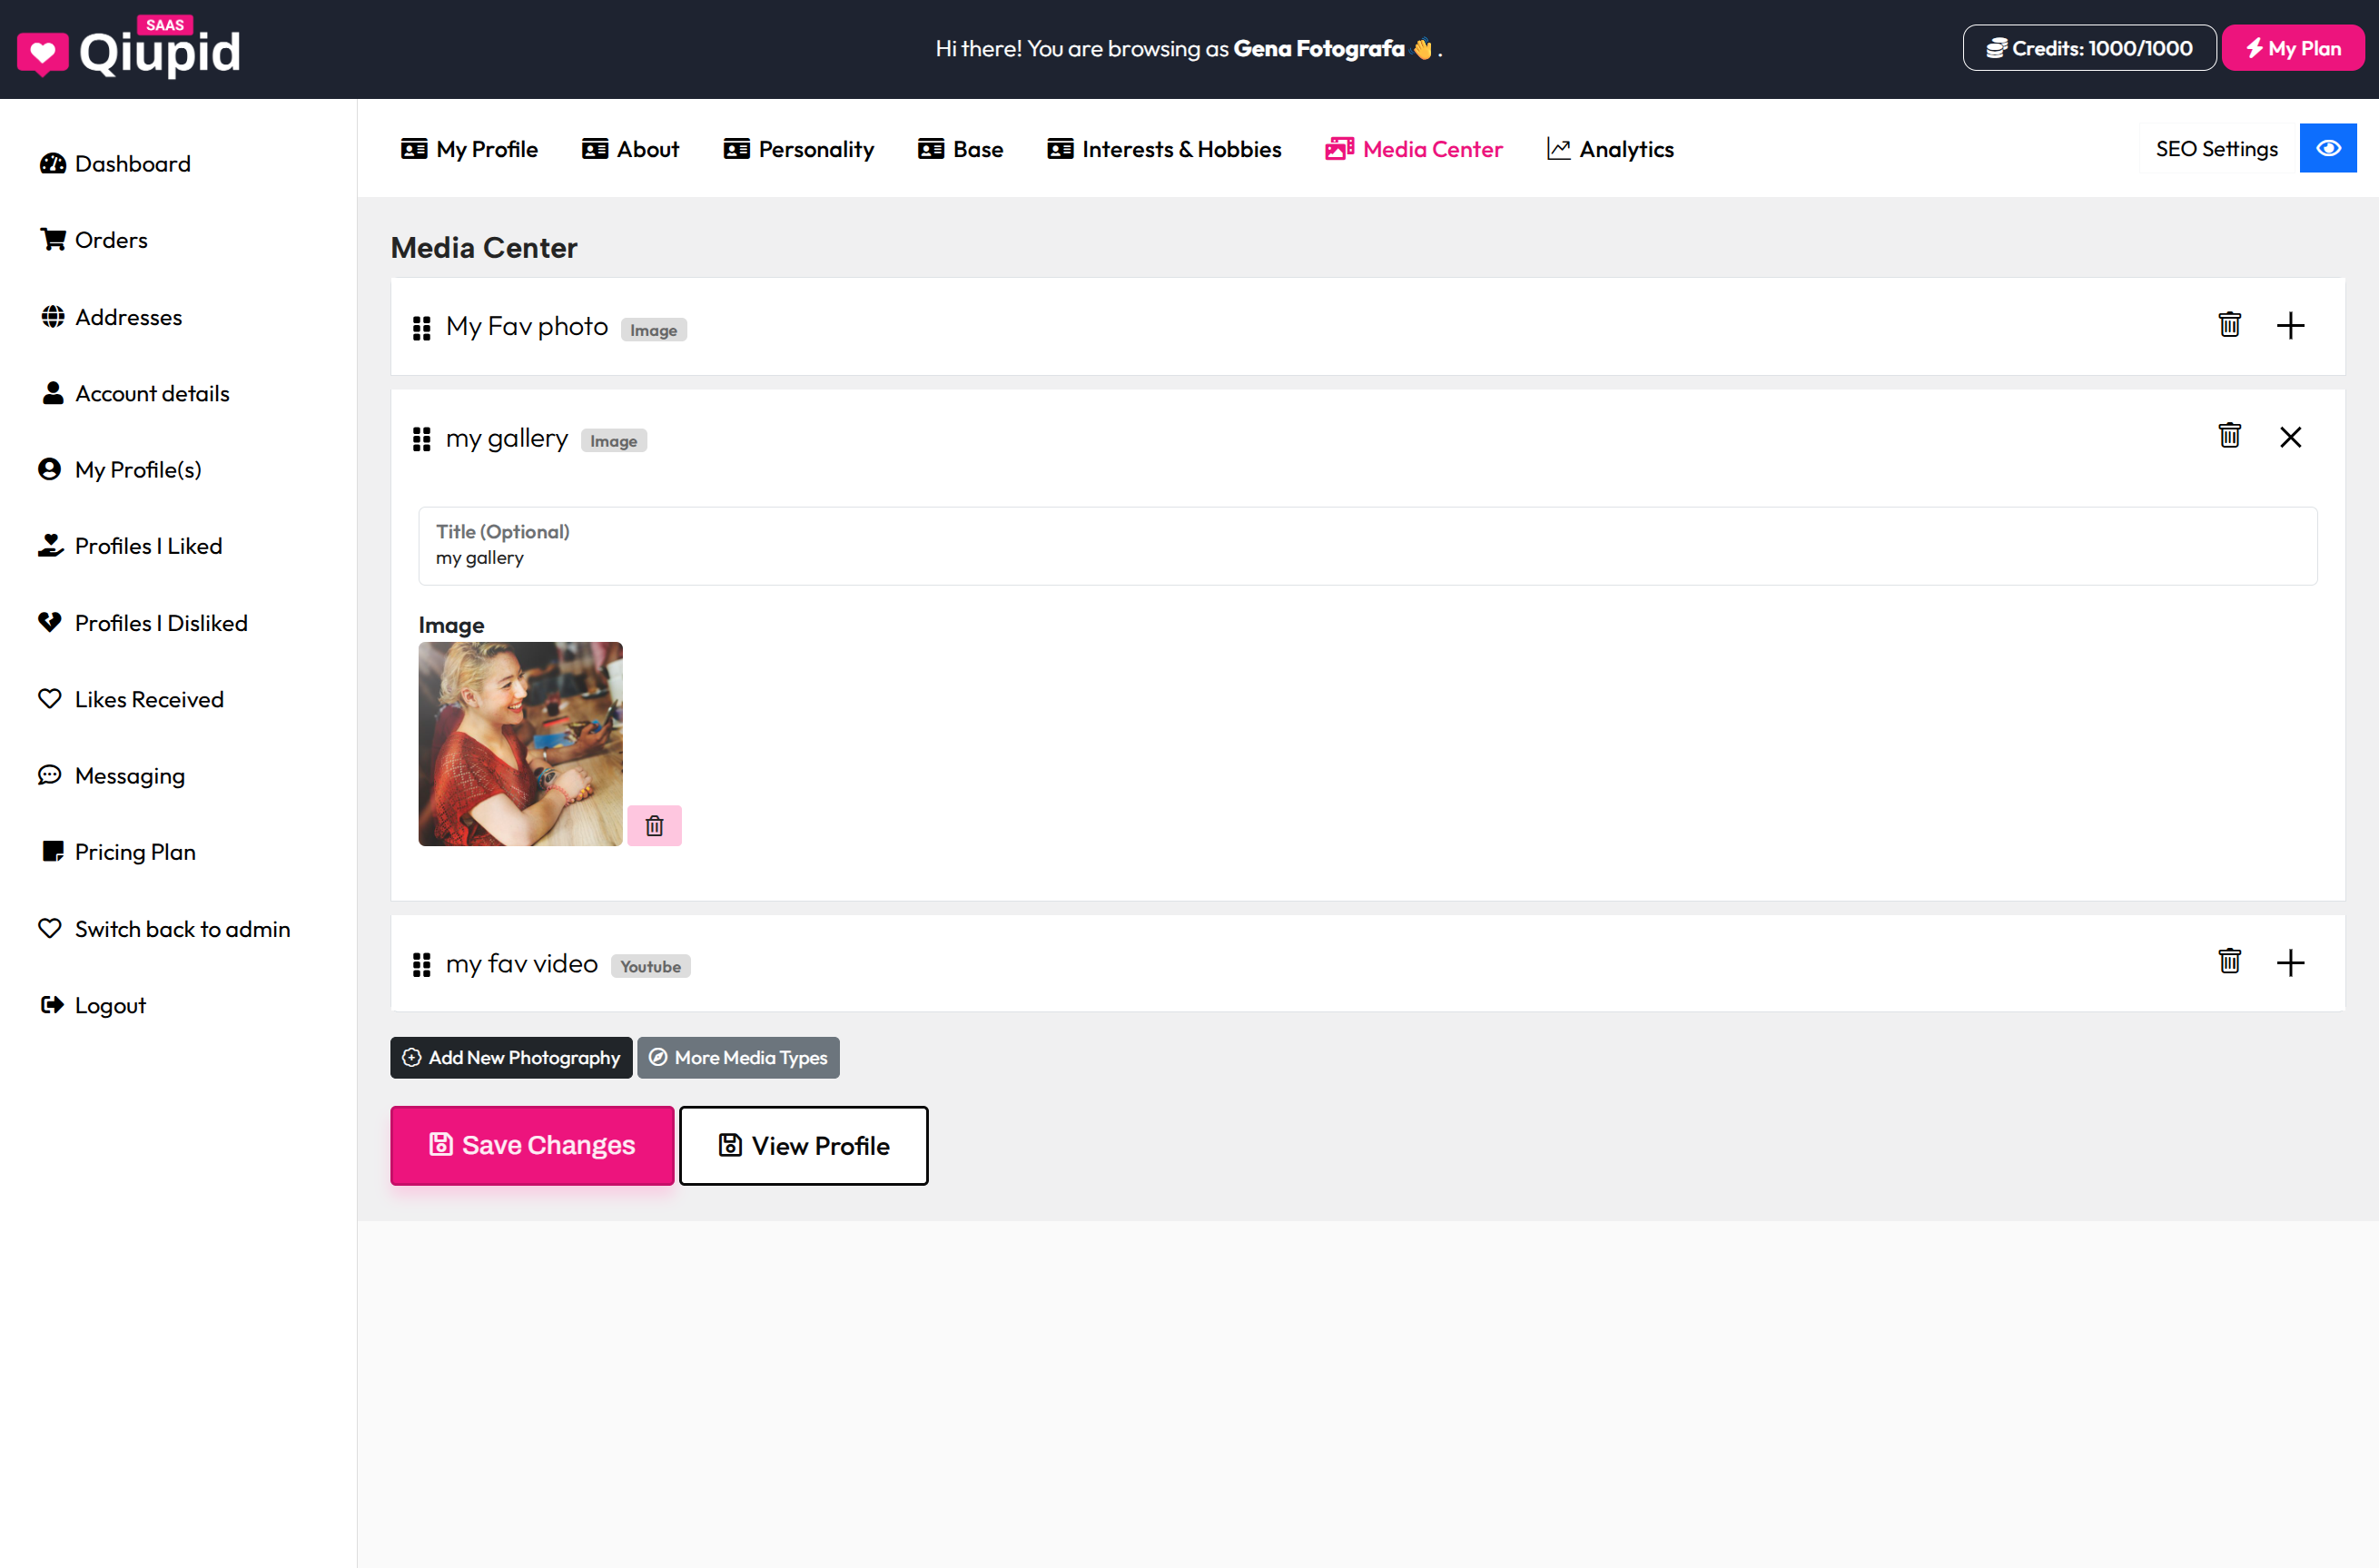Open View Profile
Viewport: 2379px width, 1568px height.
click(x=803, y=1145)
